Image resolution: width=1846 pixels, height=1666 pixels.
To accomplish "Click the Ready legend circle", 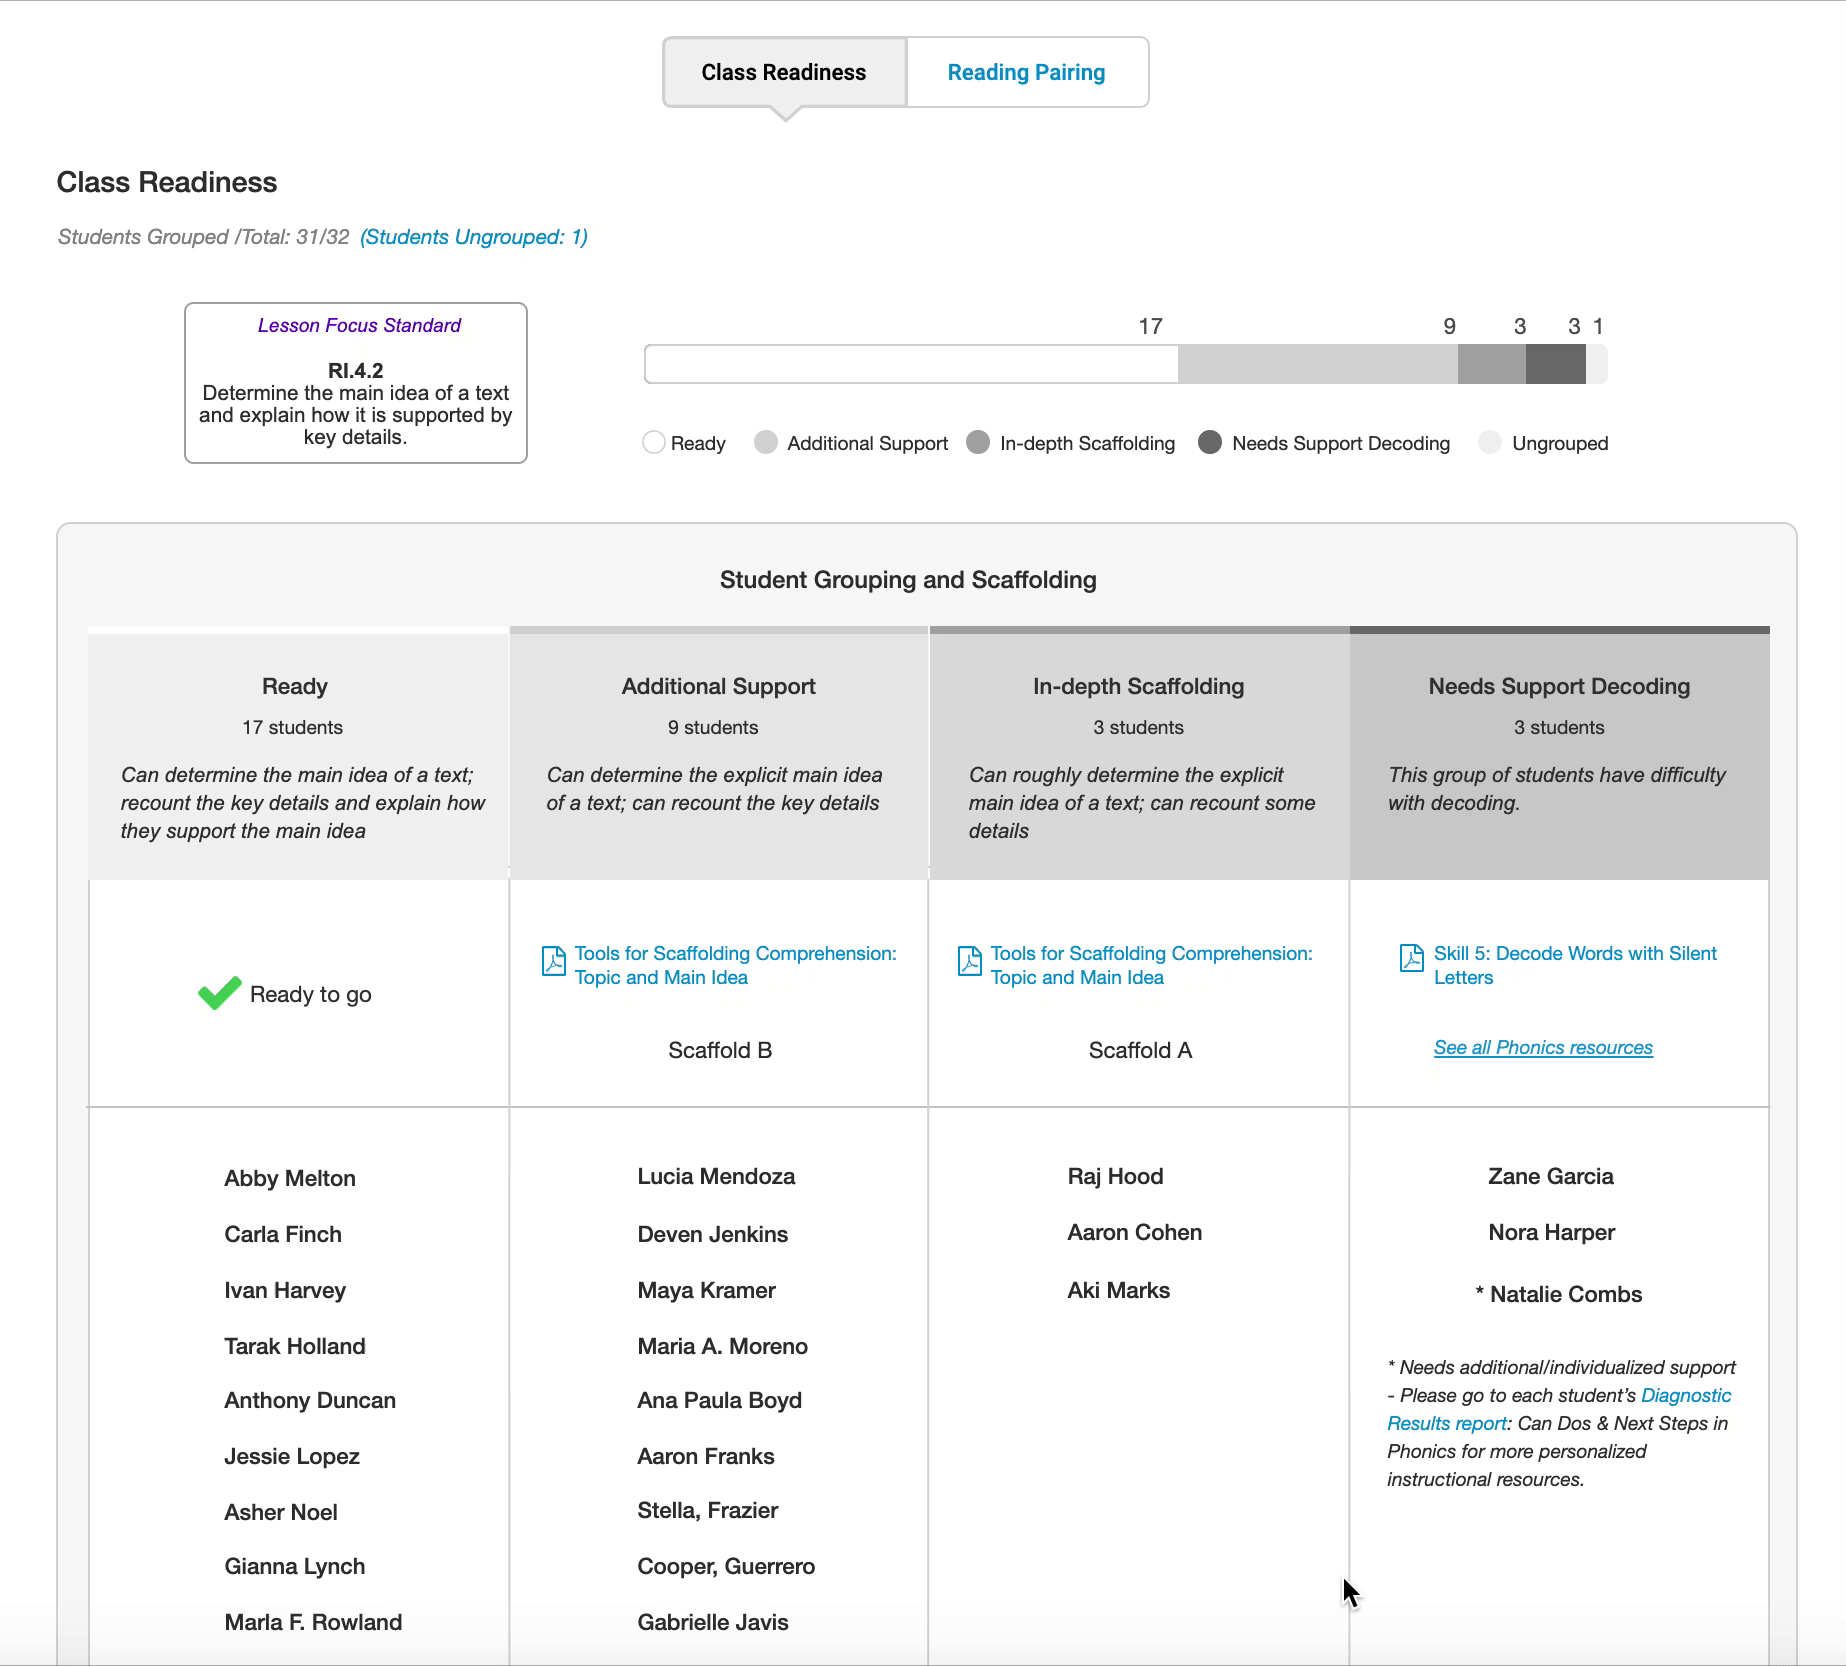I will [x=654, y=443].
